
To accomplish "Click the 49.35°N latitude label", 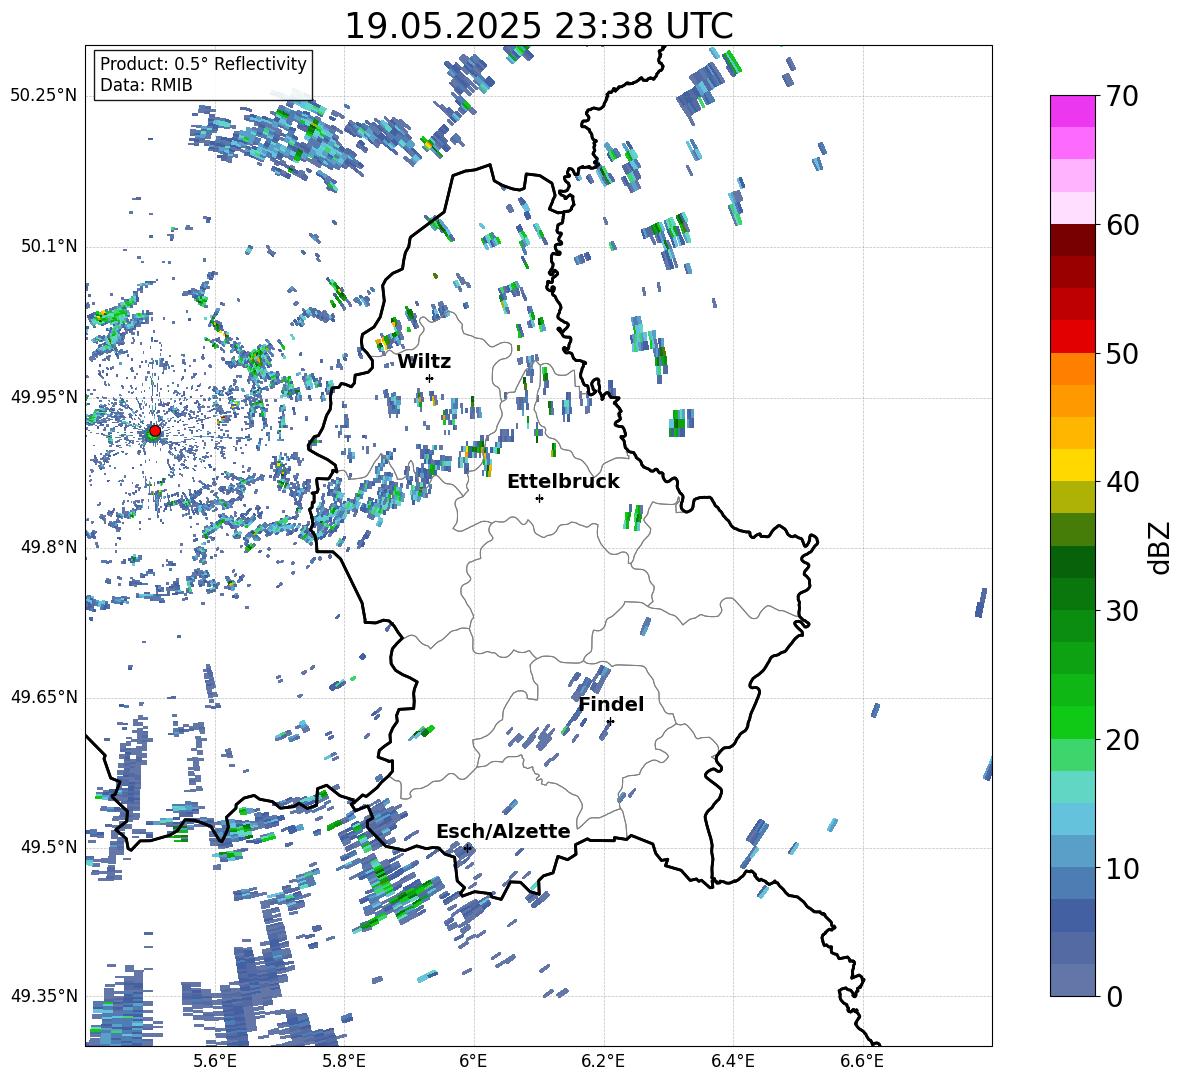I will pos(44,996).
